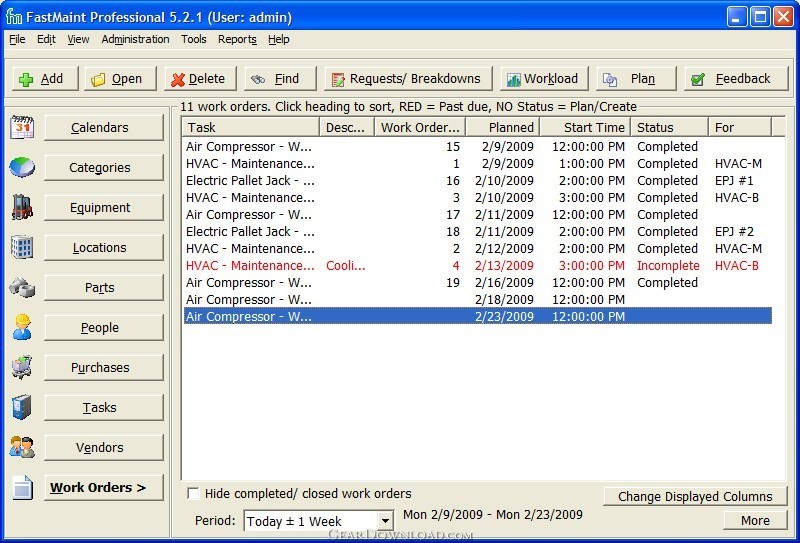
Task: Select work order 3 HVAC-B row
Action: (x=477, y=198)
